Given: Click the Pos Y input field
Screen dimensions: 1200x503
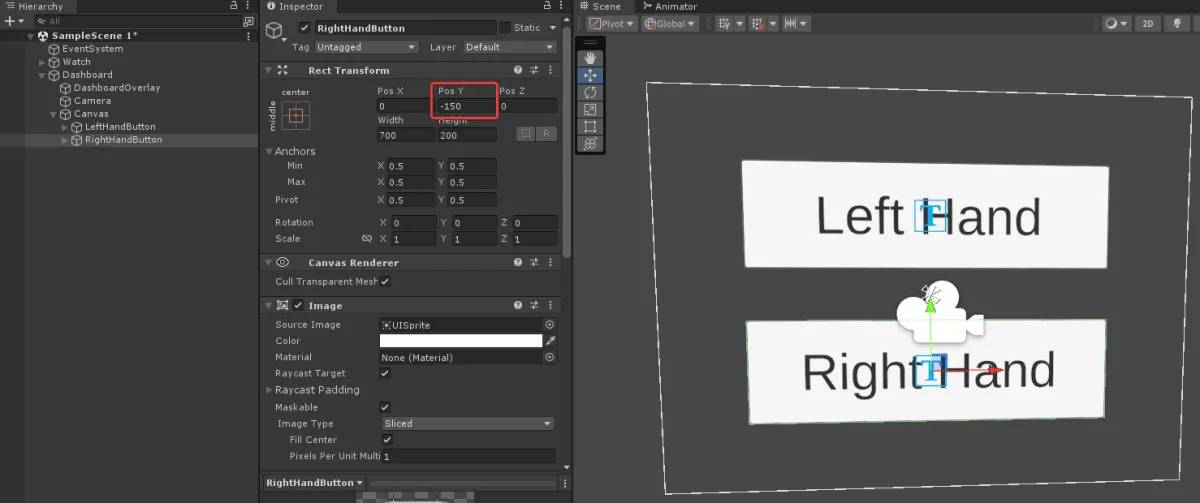Looking at the screenshot, I should [466, 106].
